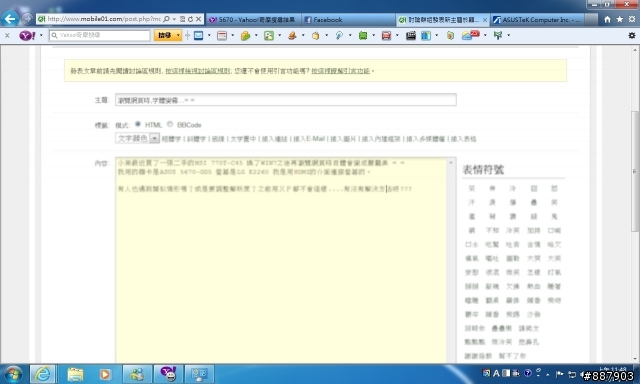The image size is (640, 384).
Task: Expand the dropdown beside the green flag icon
Action: (x=509, y=36)
